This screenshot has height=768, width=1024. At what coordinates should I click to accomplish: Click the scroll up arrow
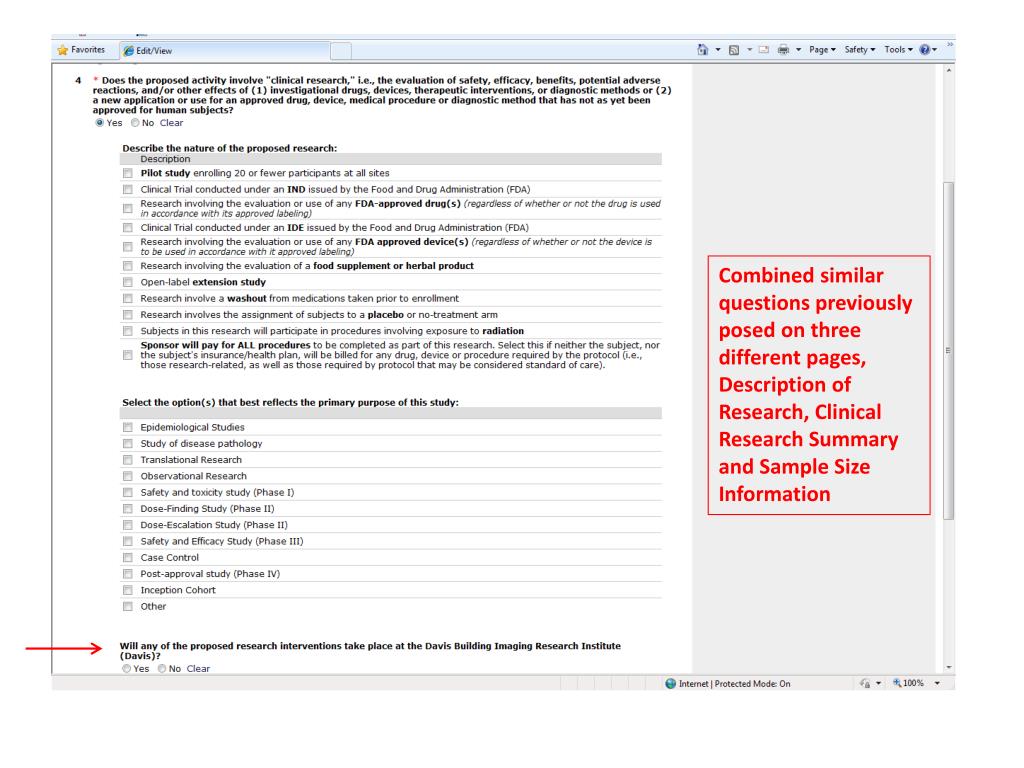point(949,69)
